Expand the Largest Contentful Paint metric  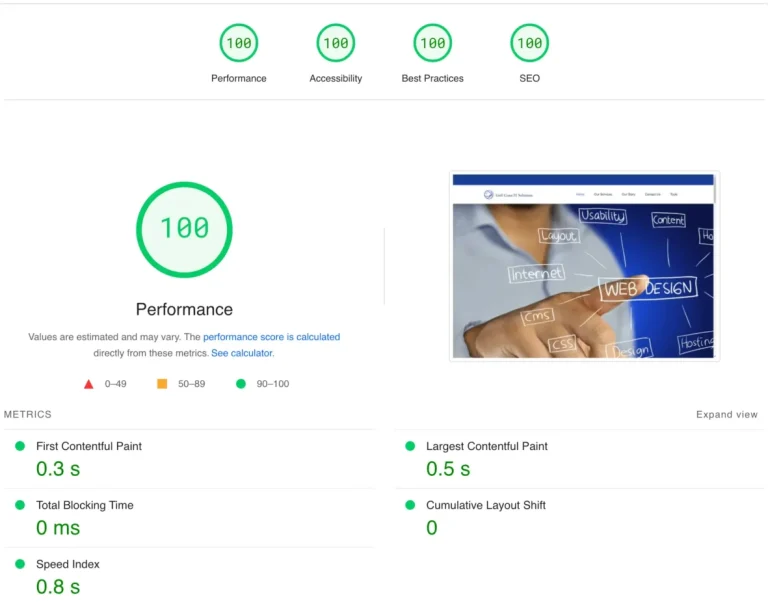[x=486, y=446]
